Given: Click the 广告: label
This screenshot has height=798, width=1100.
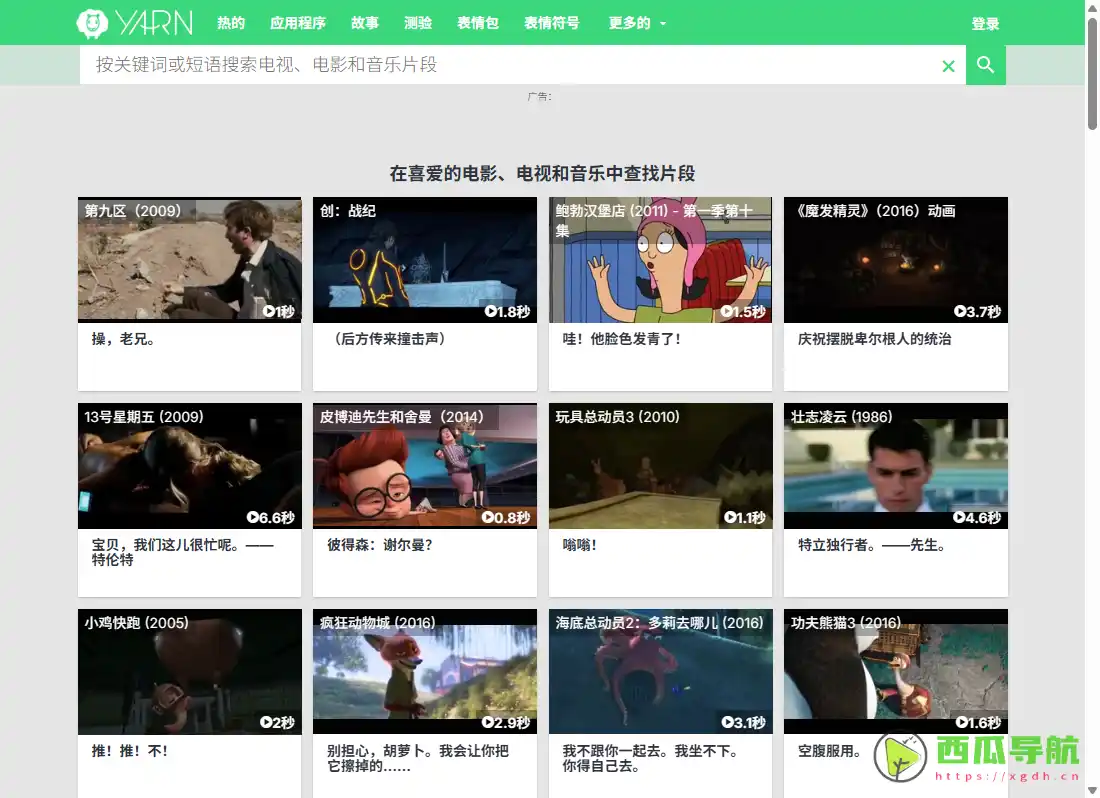Looking at the screenshot, I should click(539, 97).
